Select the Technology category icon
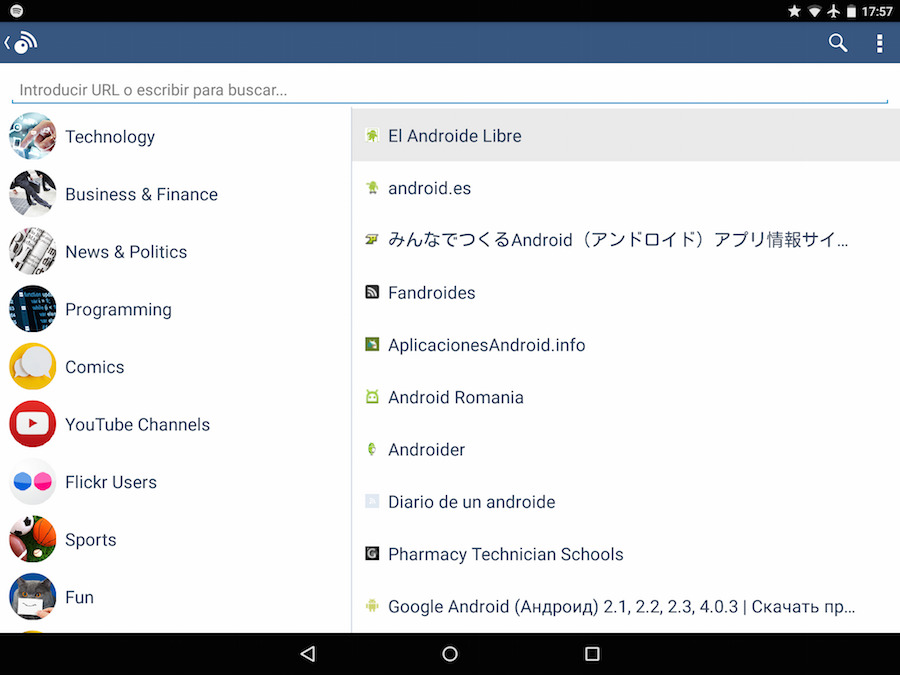Image resolution: width=900 pixels, height=675 pixels. coord(33,137)
